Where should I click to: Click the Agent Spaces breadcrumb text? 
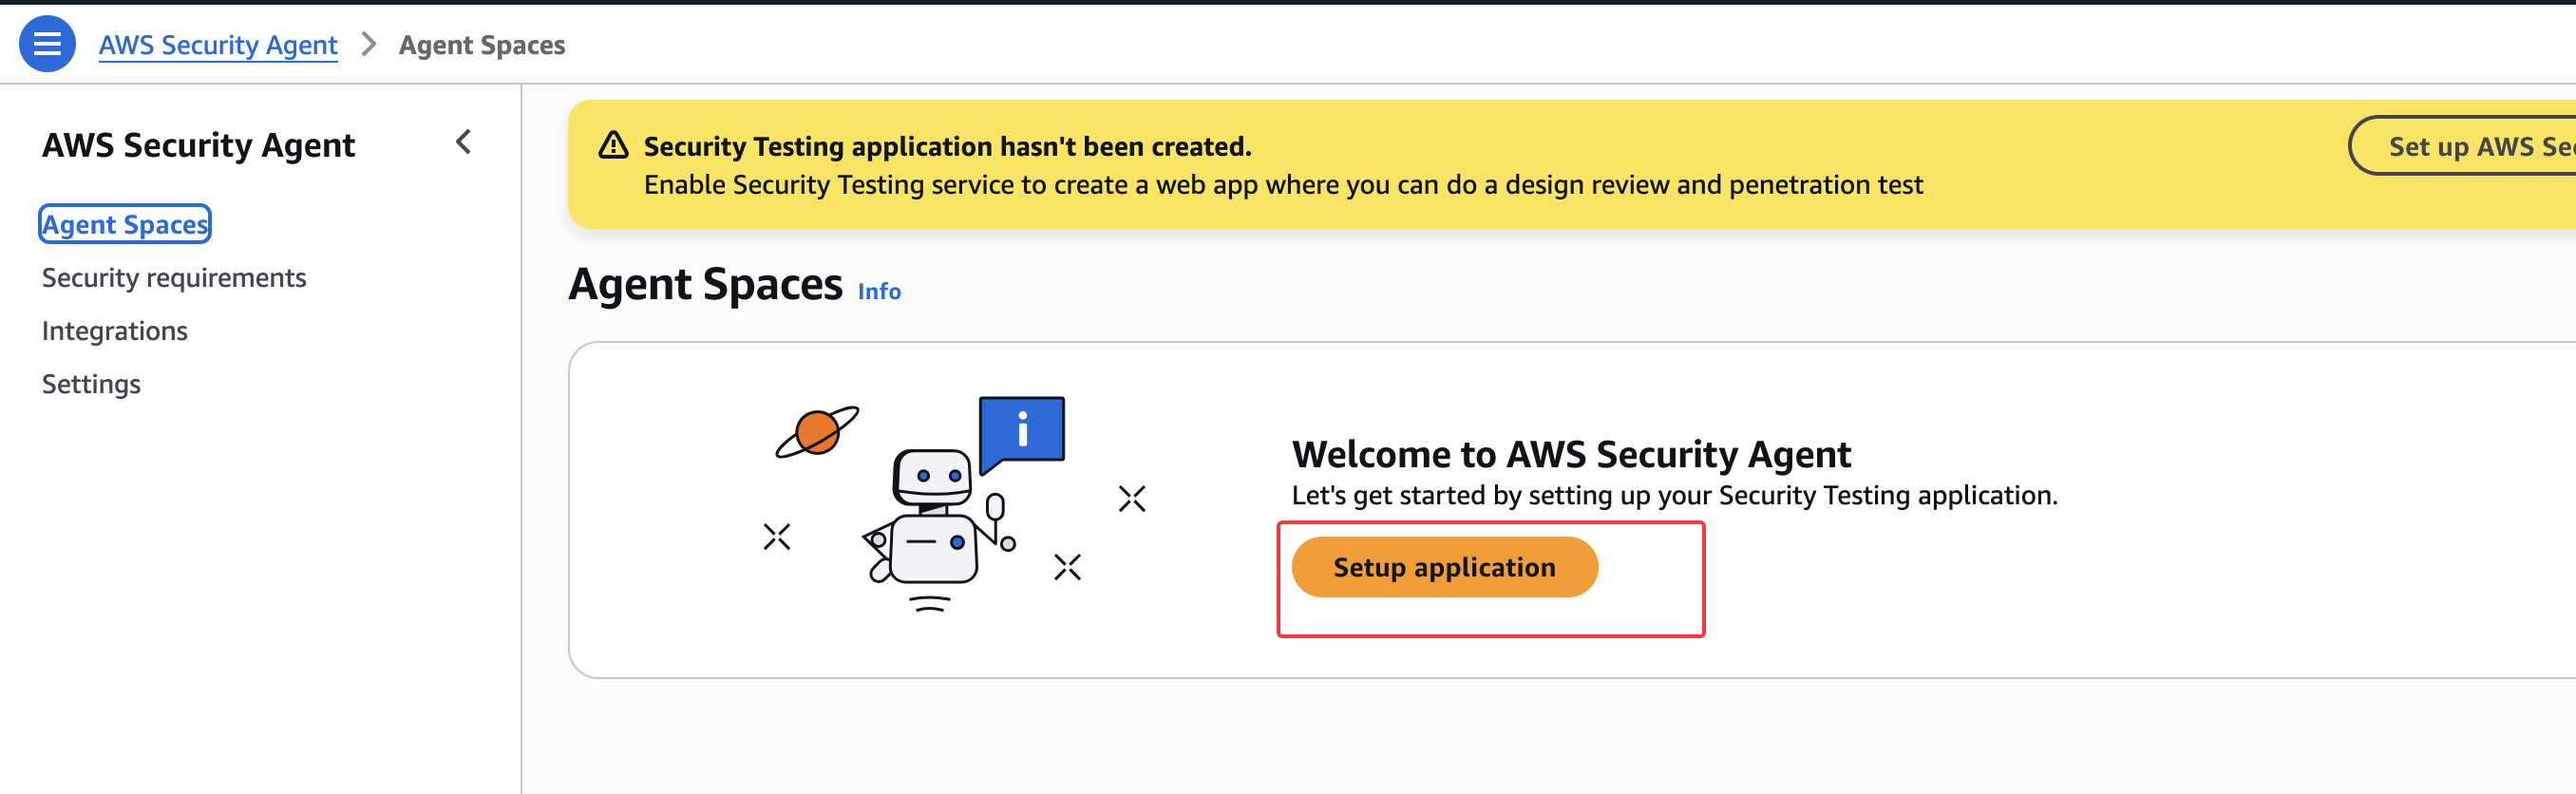pos(482,45)
